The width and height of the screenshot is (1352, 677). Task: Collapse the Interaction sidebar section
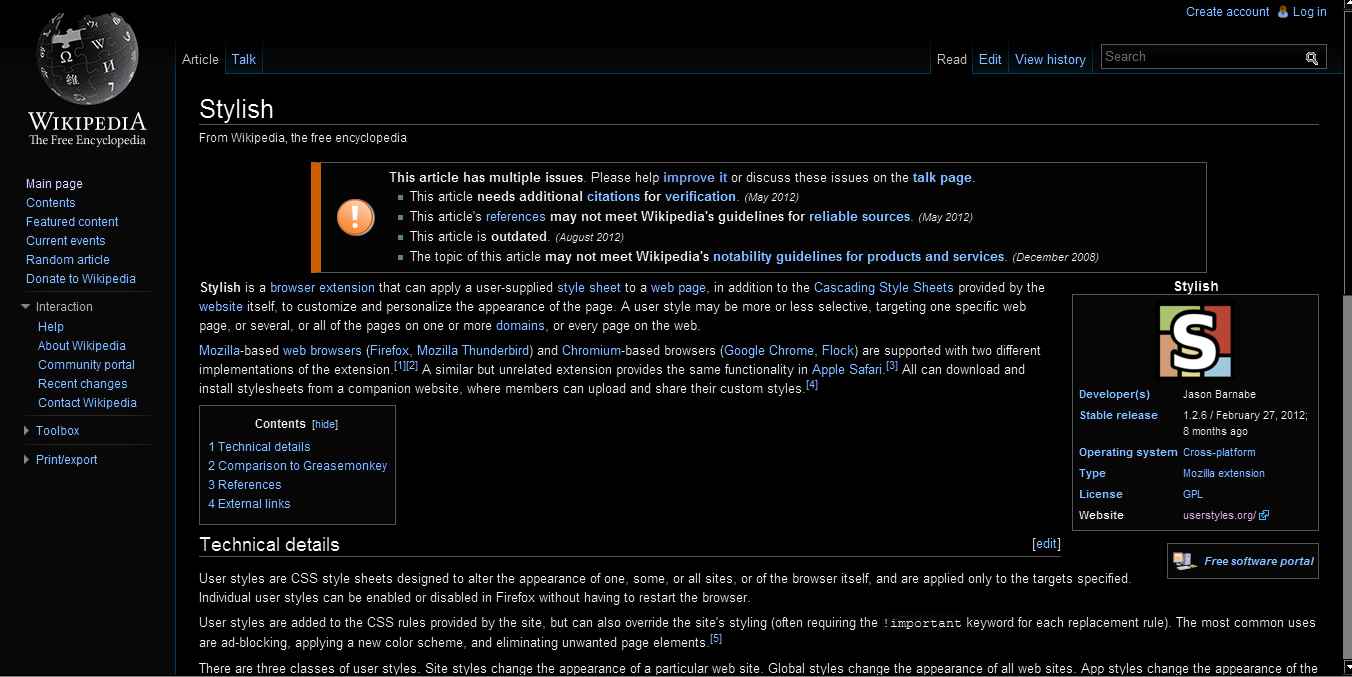(x=26, y=307)
